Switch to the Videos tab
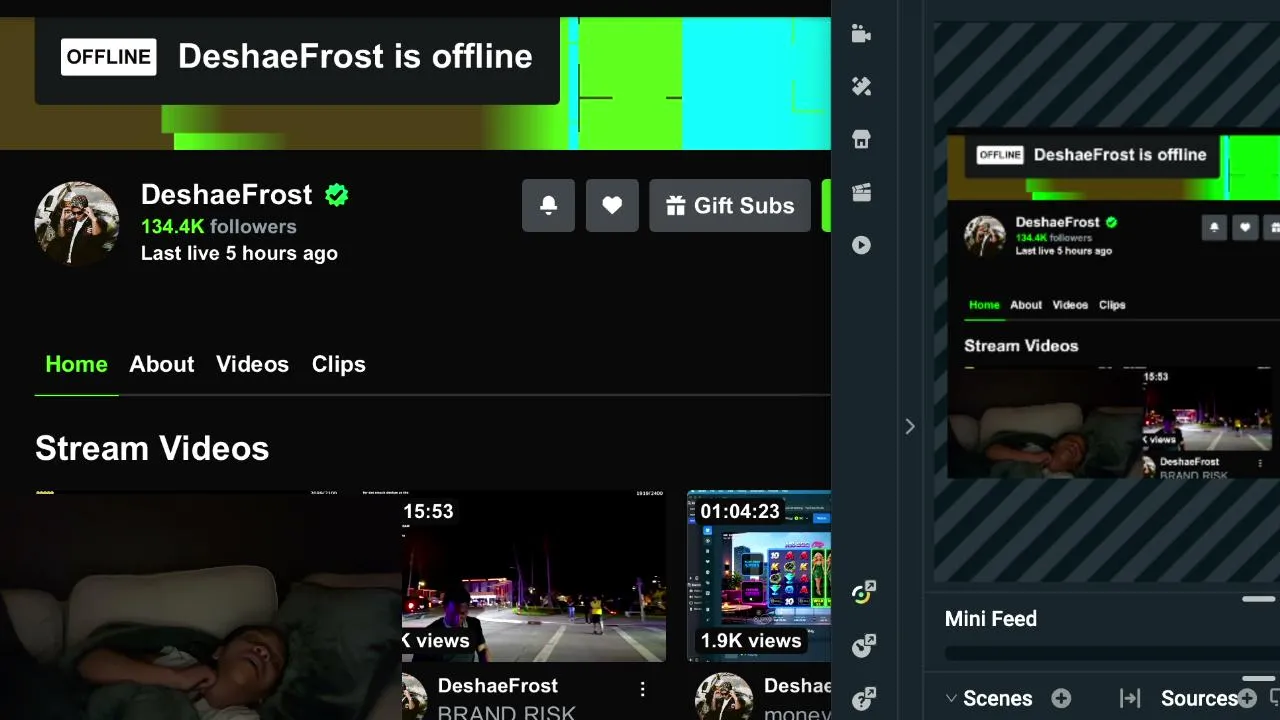This screenshot has height=720, width=1280. point(253,364)
